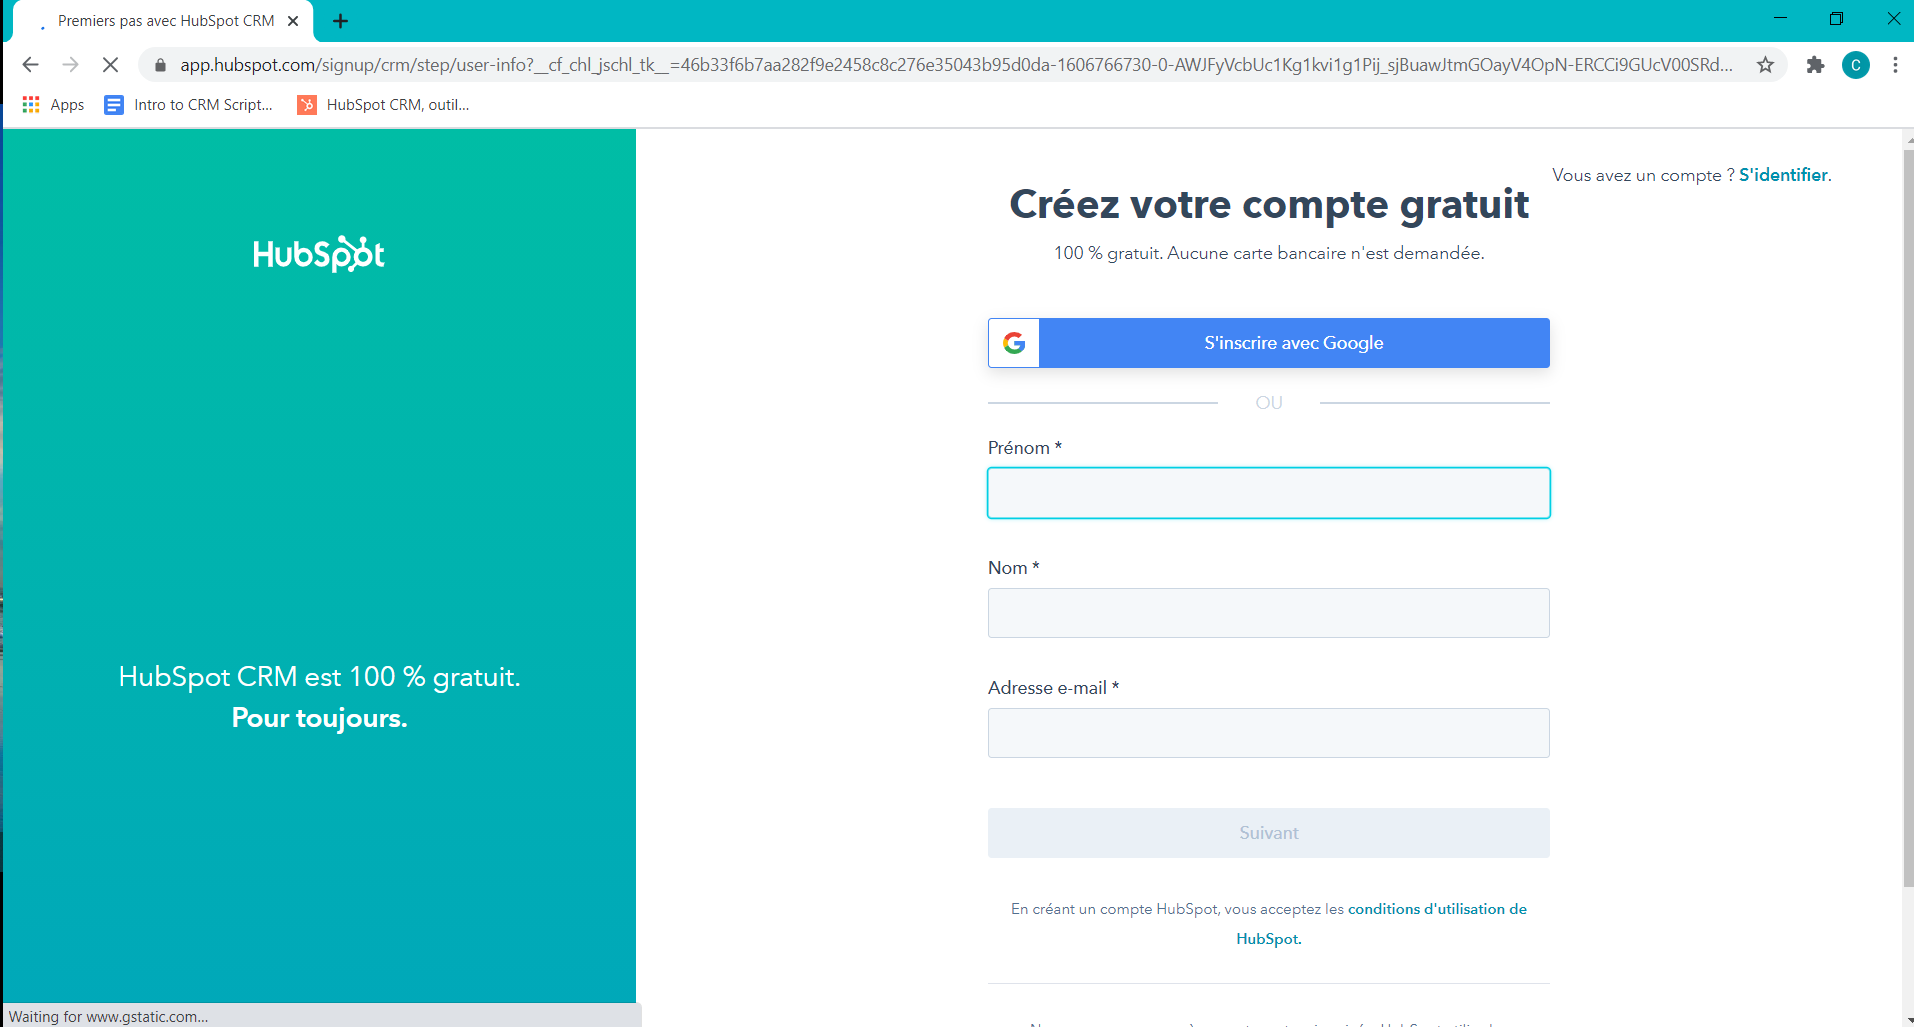
Task: Open a new browser tab
Action: pyautogui.click(x=340, y=21)
